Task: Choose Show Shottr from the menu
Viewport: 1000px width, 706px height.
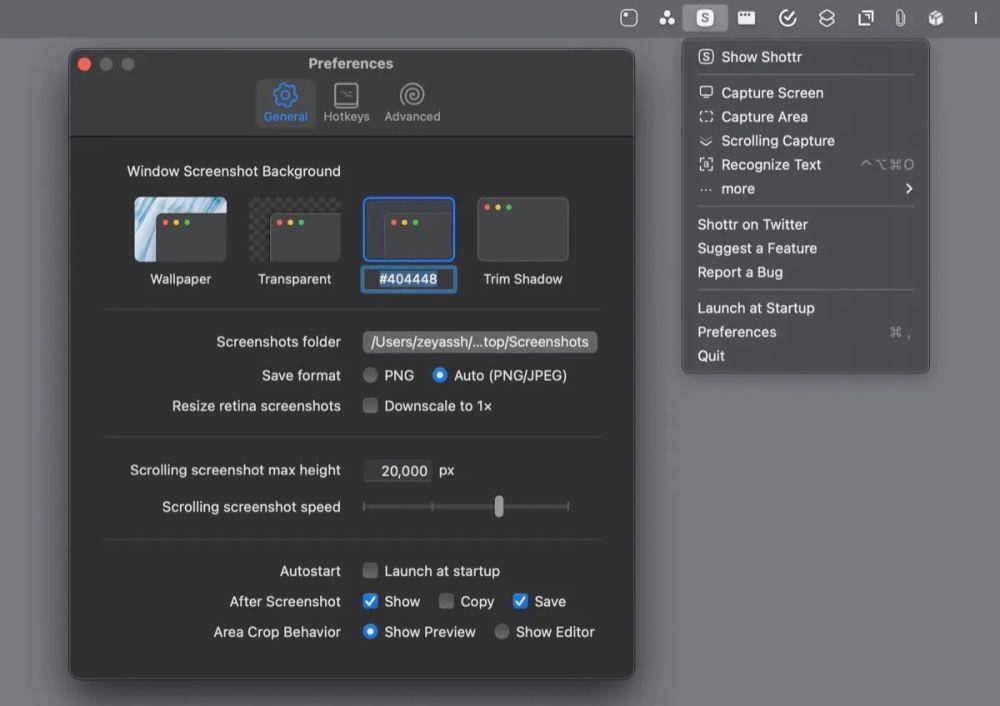Action: coord(805,57)
